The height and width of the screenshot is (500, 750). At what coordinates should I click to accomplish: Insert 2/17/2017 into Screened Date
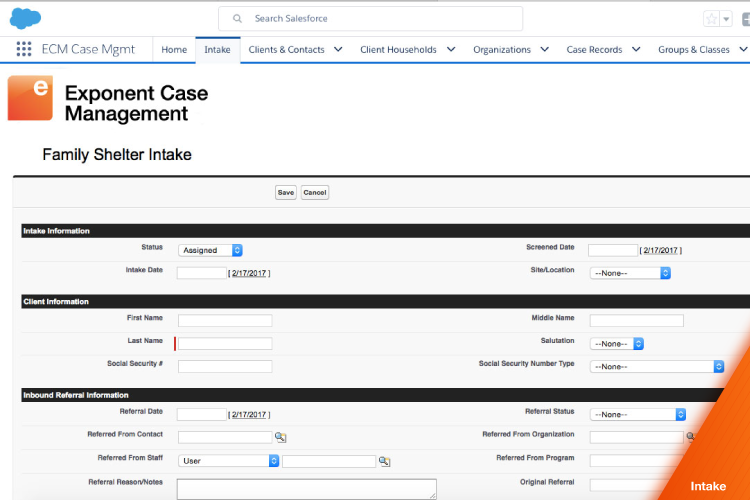(x=661, y=250)
